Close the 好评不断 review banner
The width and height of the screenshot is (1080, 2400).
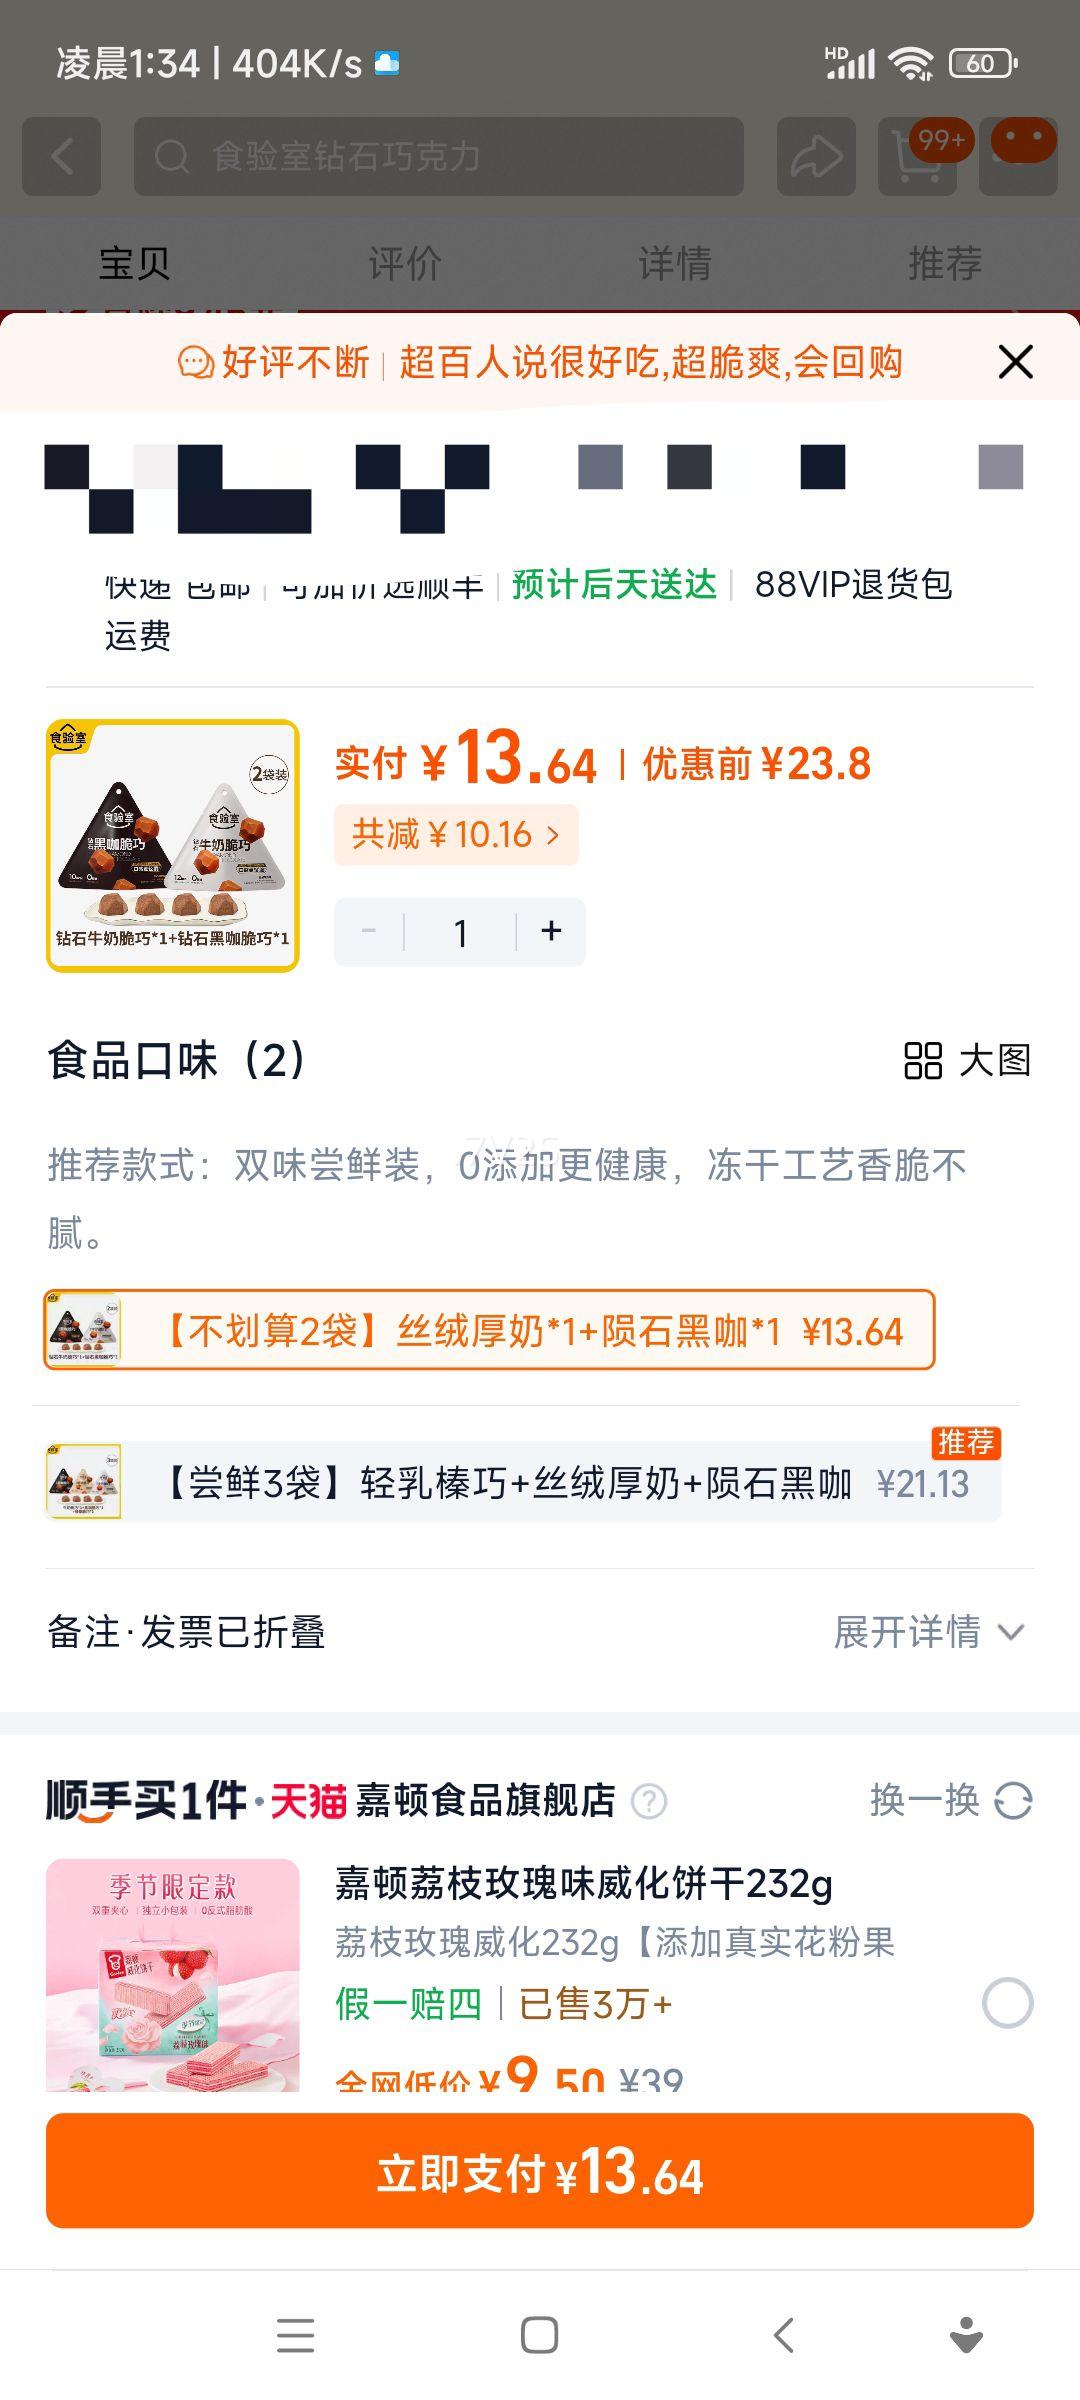pyautogui.click(x=1015, y=362)
